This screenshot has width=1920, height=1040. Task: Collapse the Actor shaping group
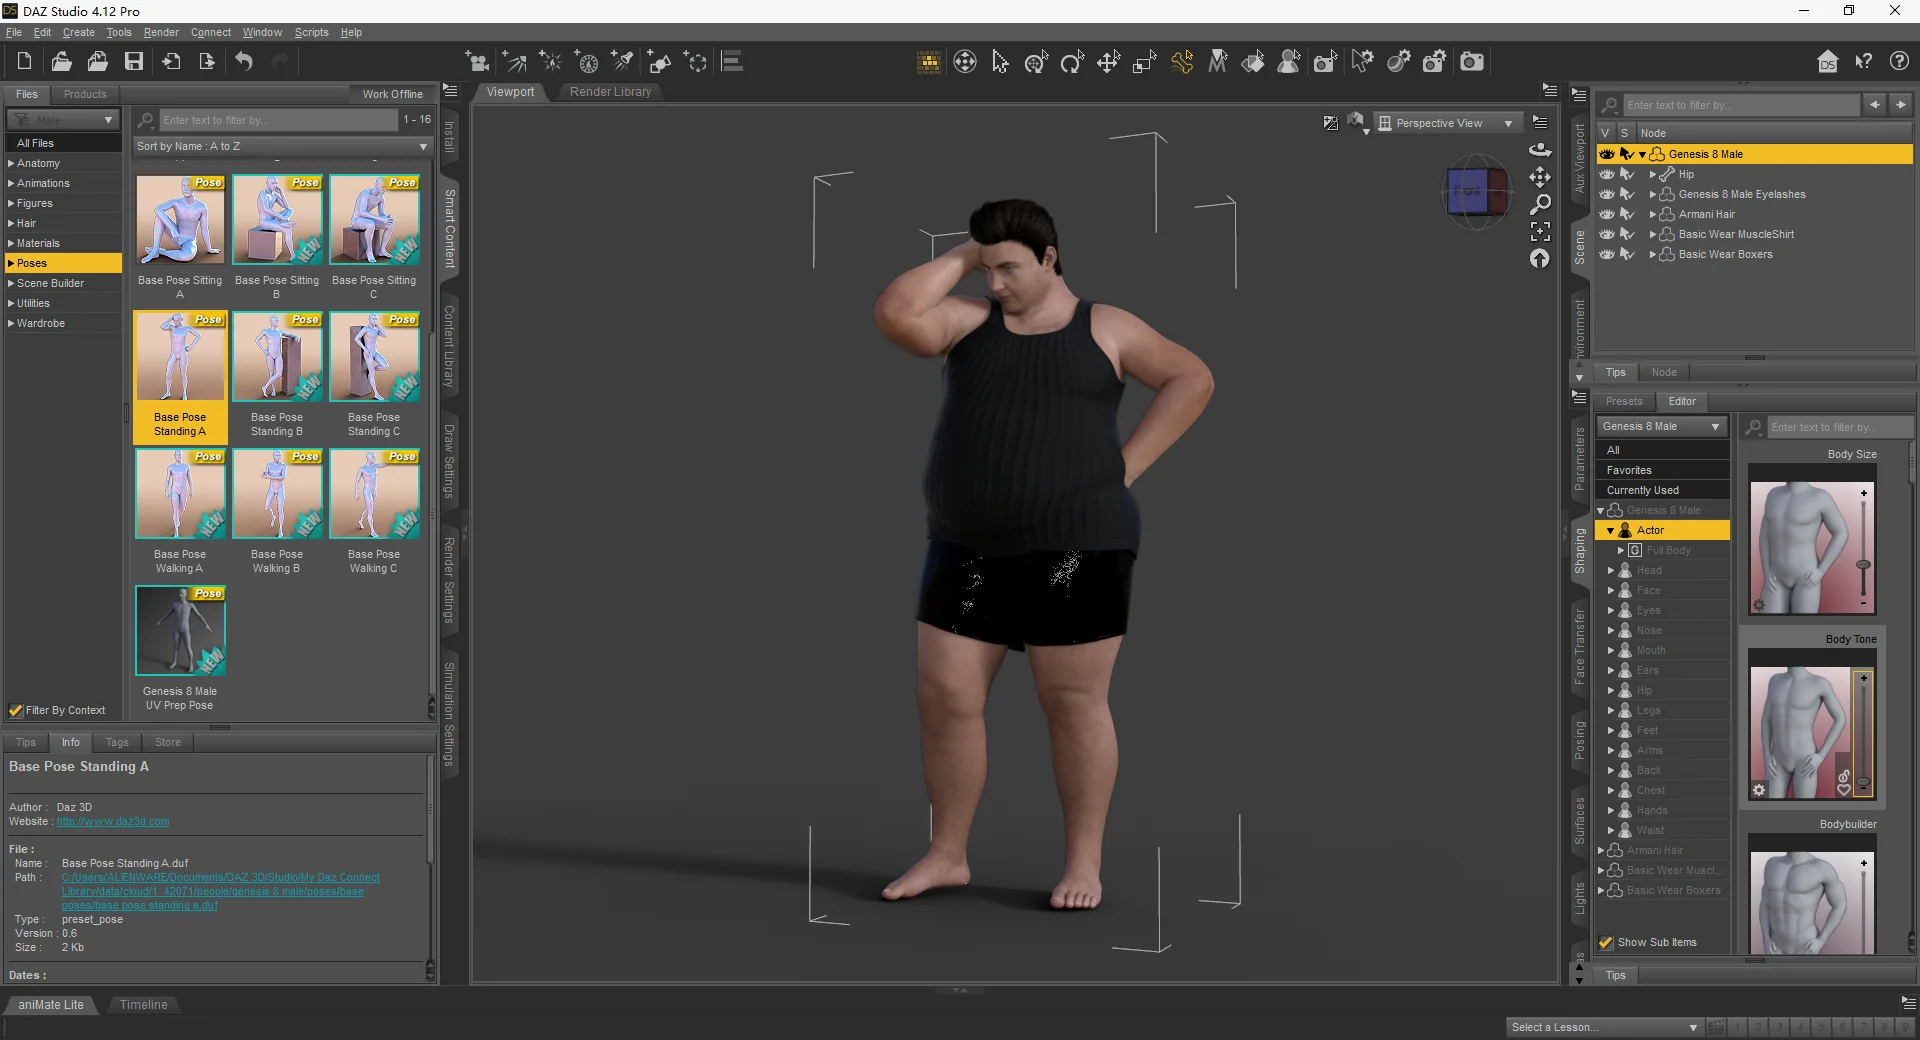click(x=1610, y=531)
